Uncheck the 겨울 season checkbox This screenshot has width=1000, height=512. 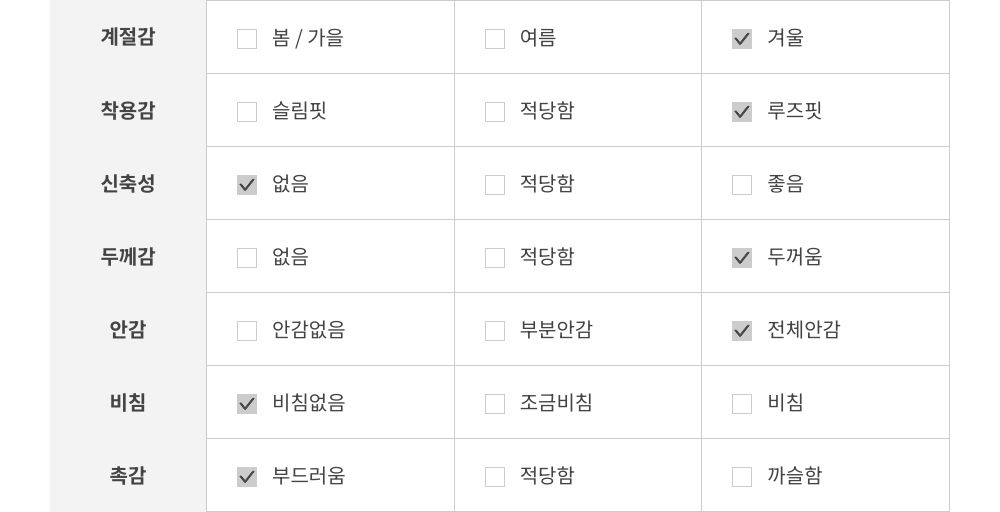pyautogui.click(x=742, y=39)
